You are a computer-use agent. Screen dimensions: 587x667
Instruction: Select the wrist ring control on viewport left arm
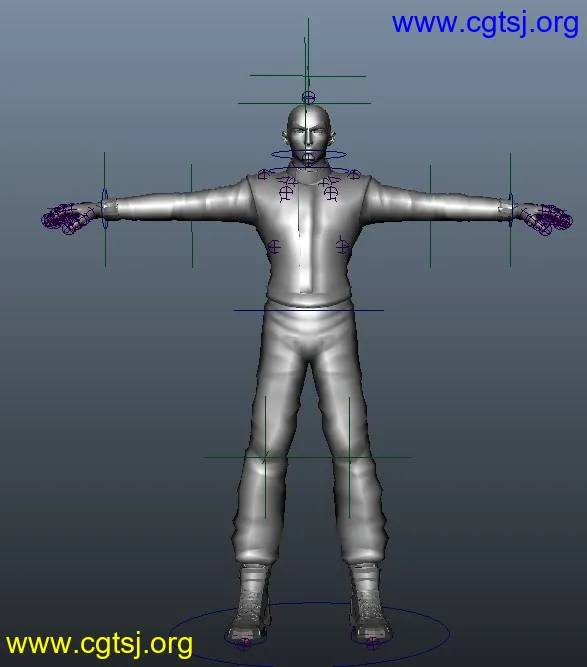[x=105, y=209]
